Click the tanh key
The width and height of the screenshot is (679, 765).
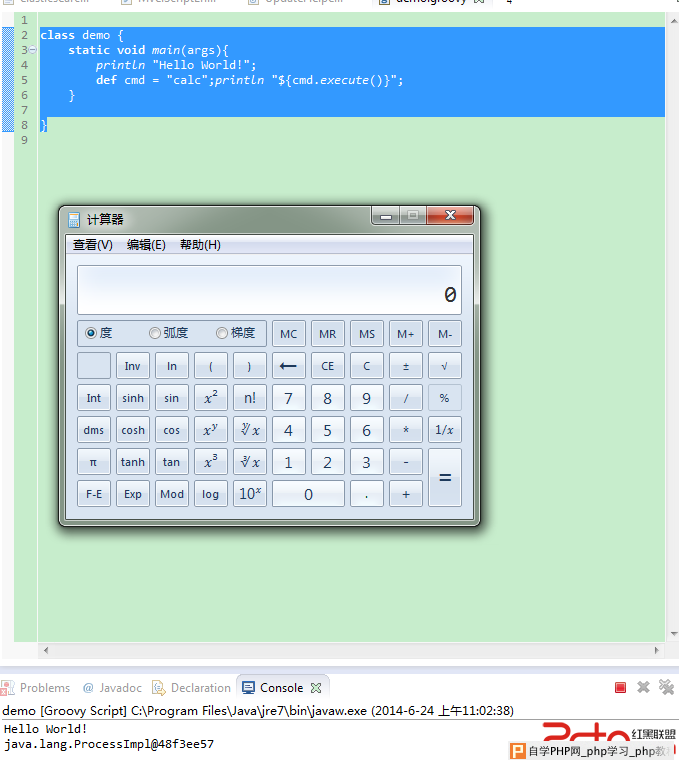pyautogui.click(x=133, y=462)
